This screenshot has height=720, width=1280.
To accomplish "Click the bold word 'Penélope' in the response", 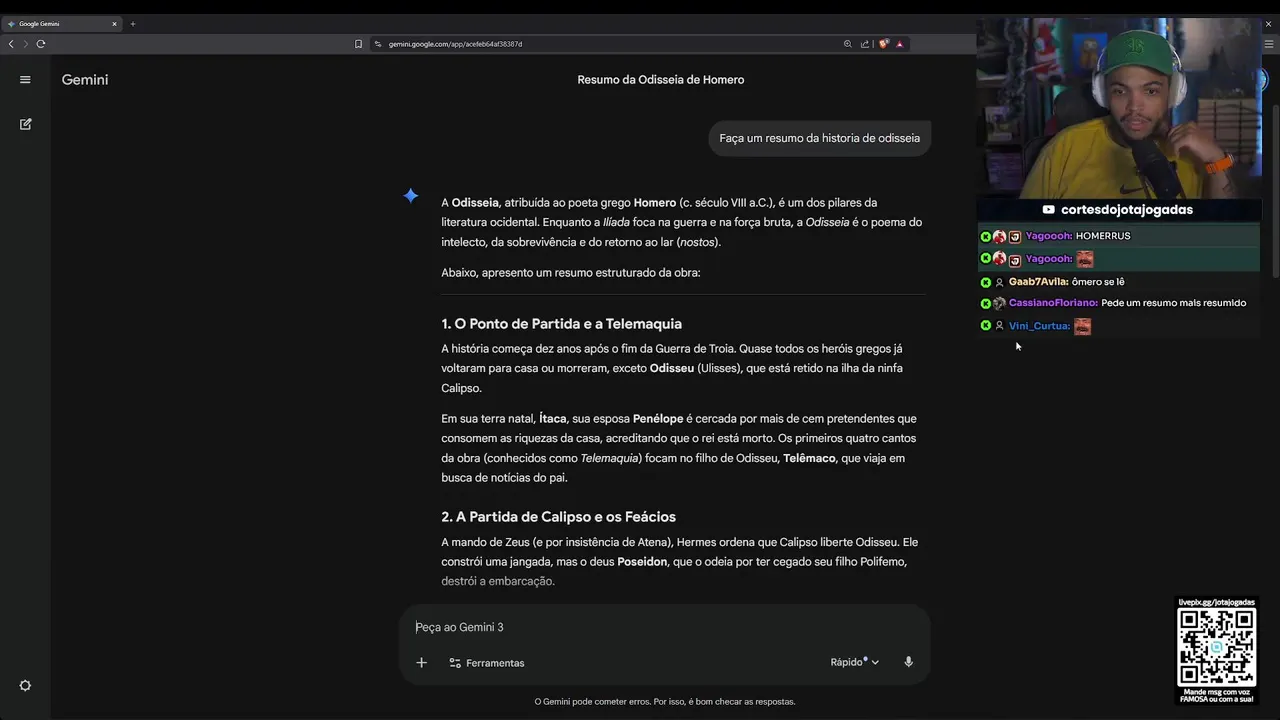I will 658,419.
